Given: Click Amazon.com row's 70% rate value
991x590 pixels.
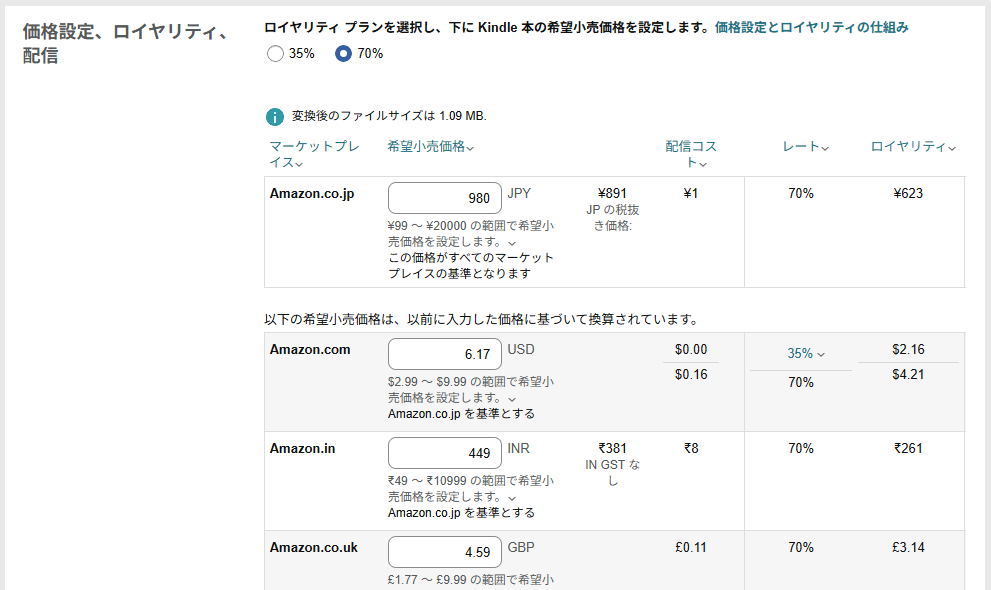Looking at the screenshot, I should coord(801,382).
